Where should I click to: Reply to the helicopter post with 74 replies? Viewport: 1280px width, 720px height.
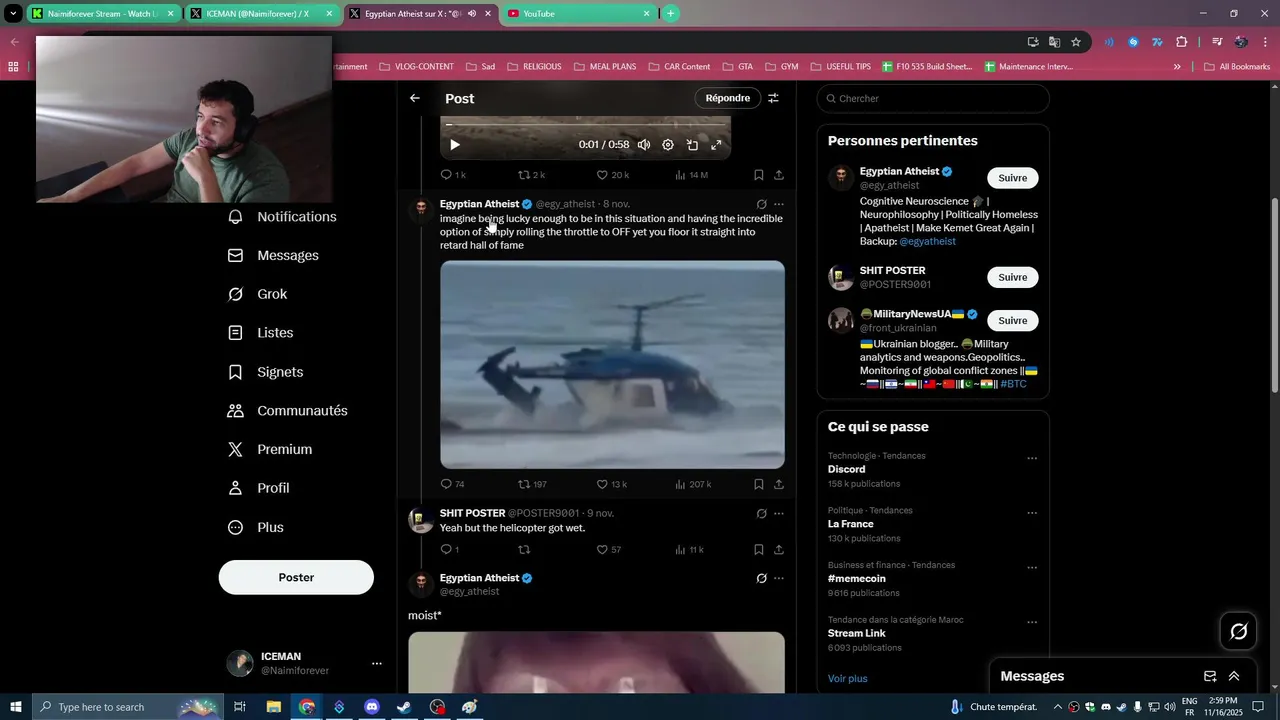pos(453,484)
